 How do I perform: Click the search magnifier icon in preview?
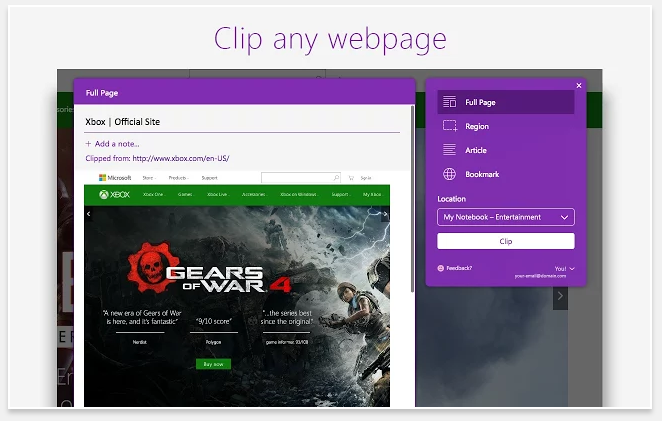pyautogui.click(x=336, y=178)
